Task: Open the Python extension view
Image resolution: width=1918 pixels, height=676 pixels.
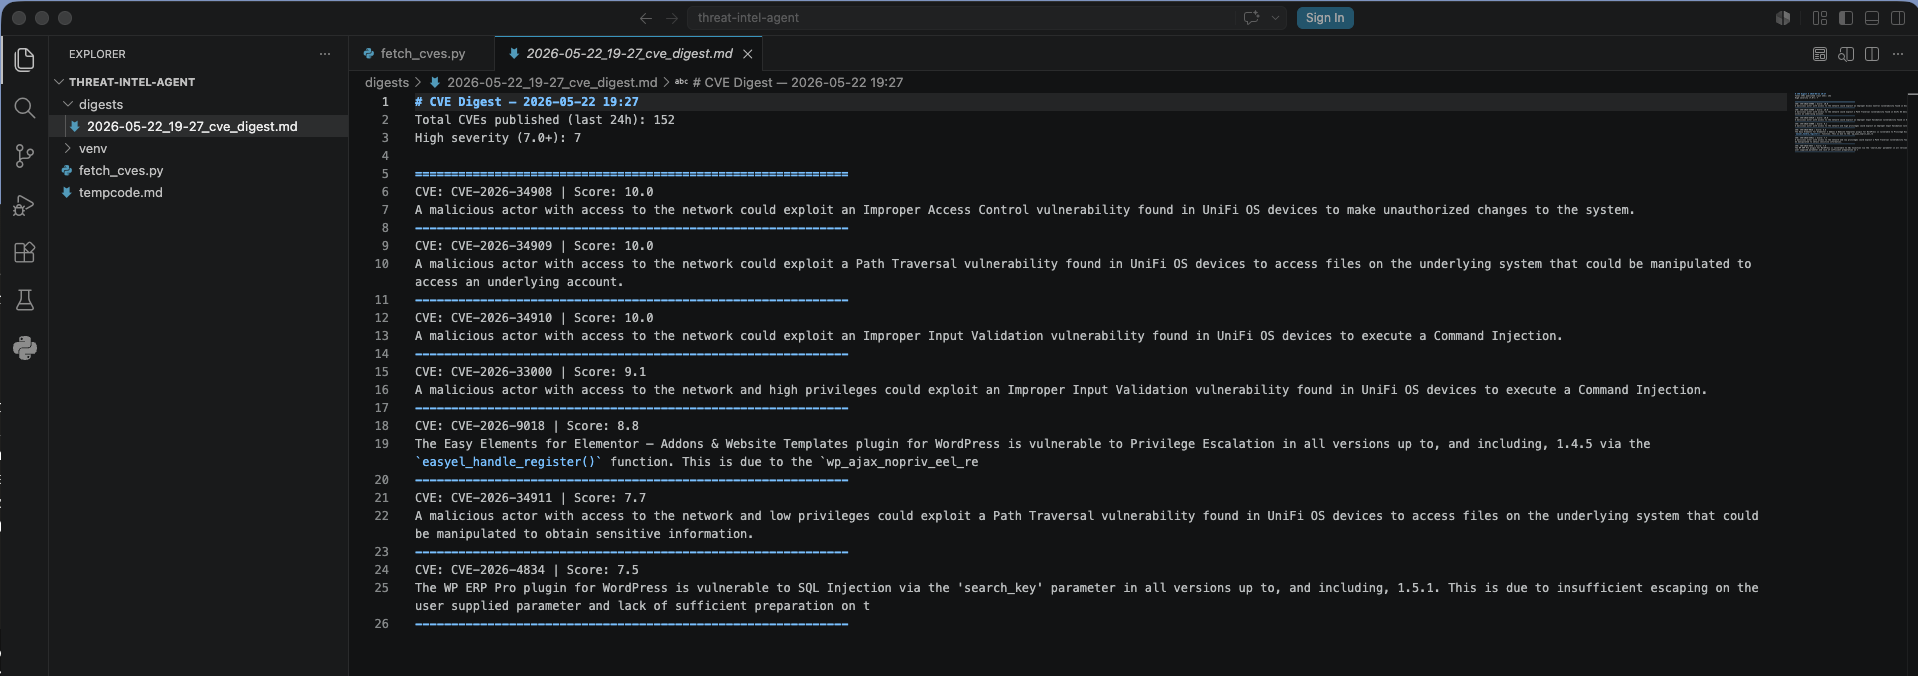Action: pyautogui.click(x=25, y=348)
